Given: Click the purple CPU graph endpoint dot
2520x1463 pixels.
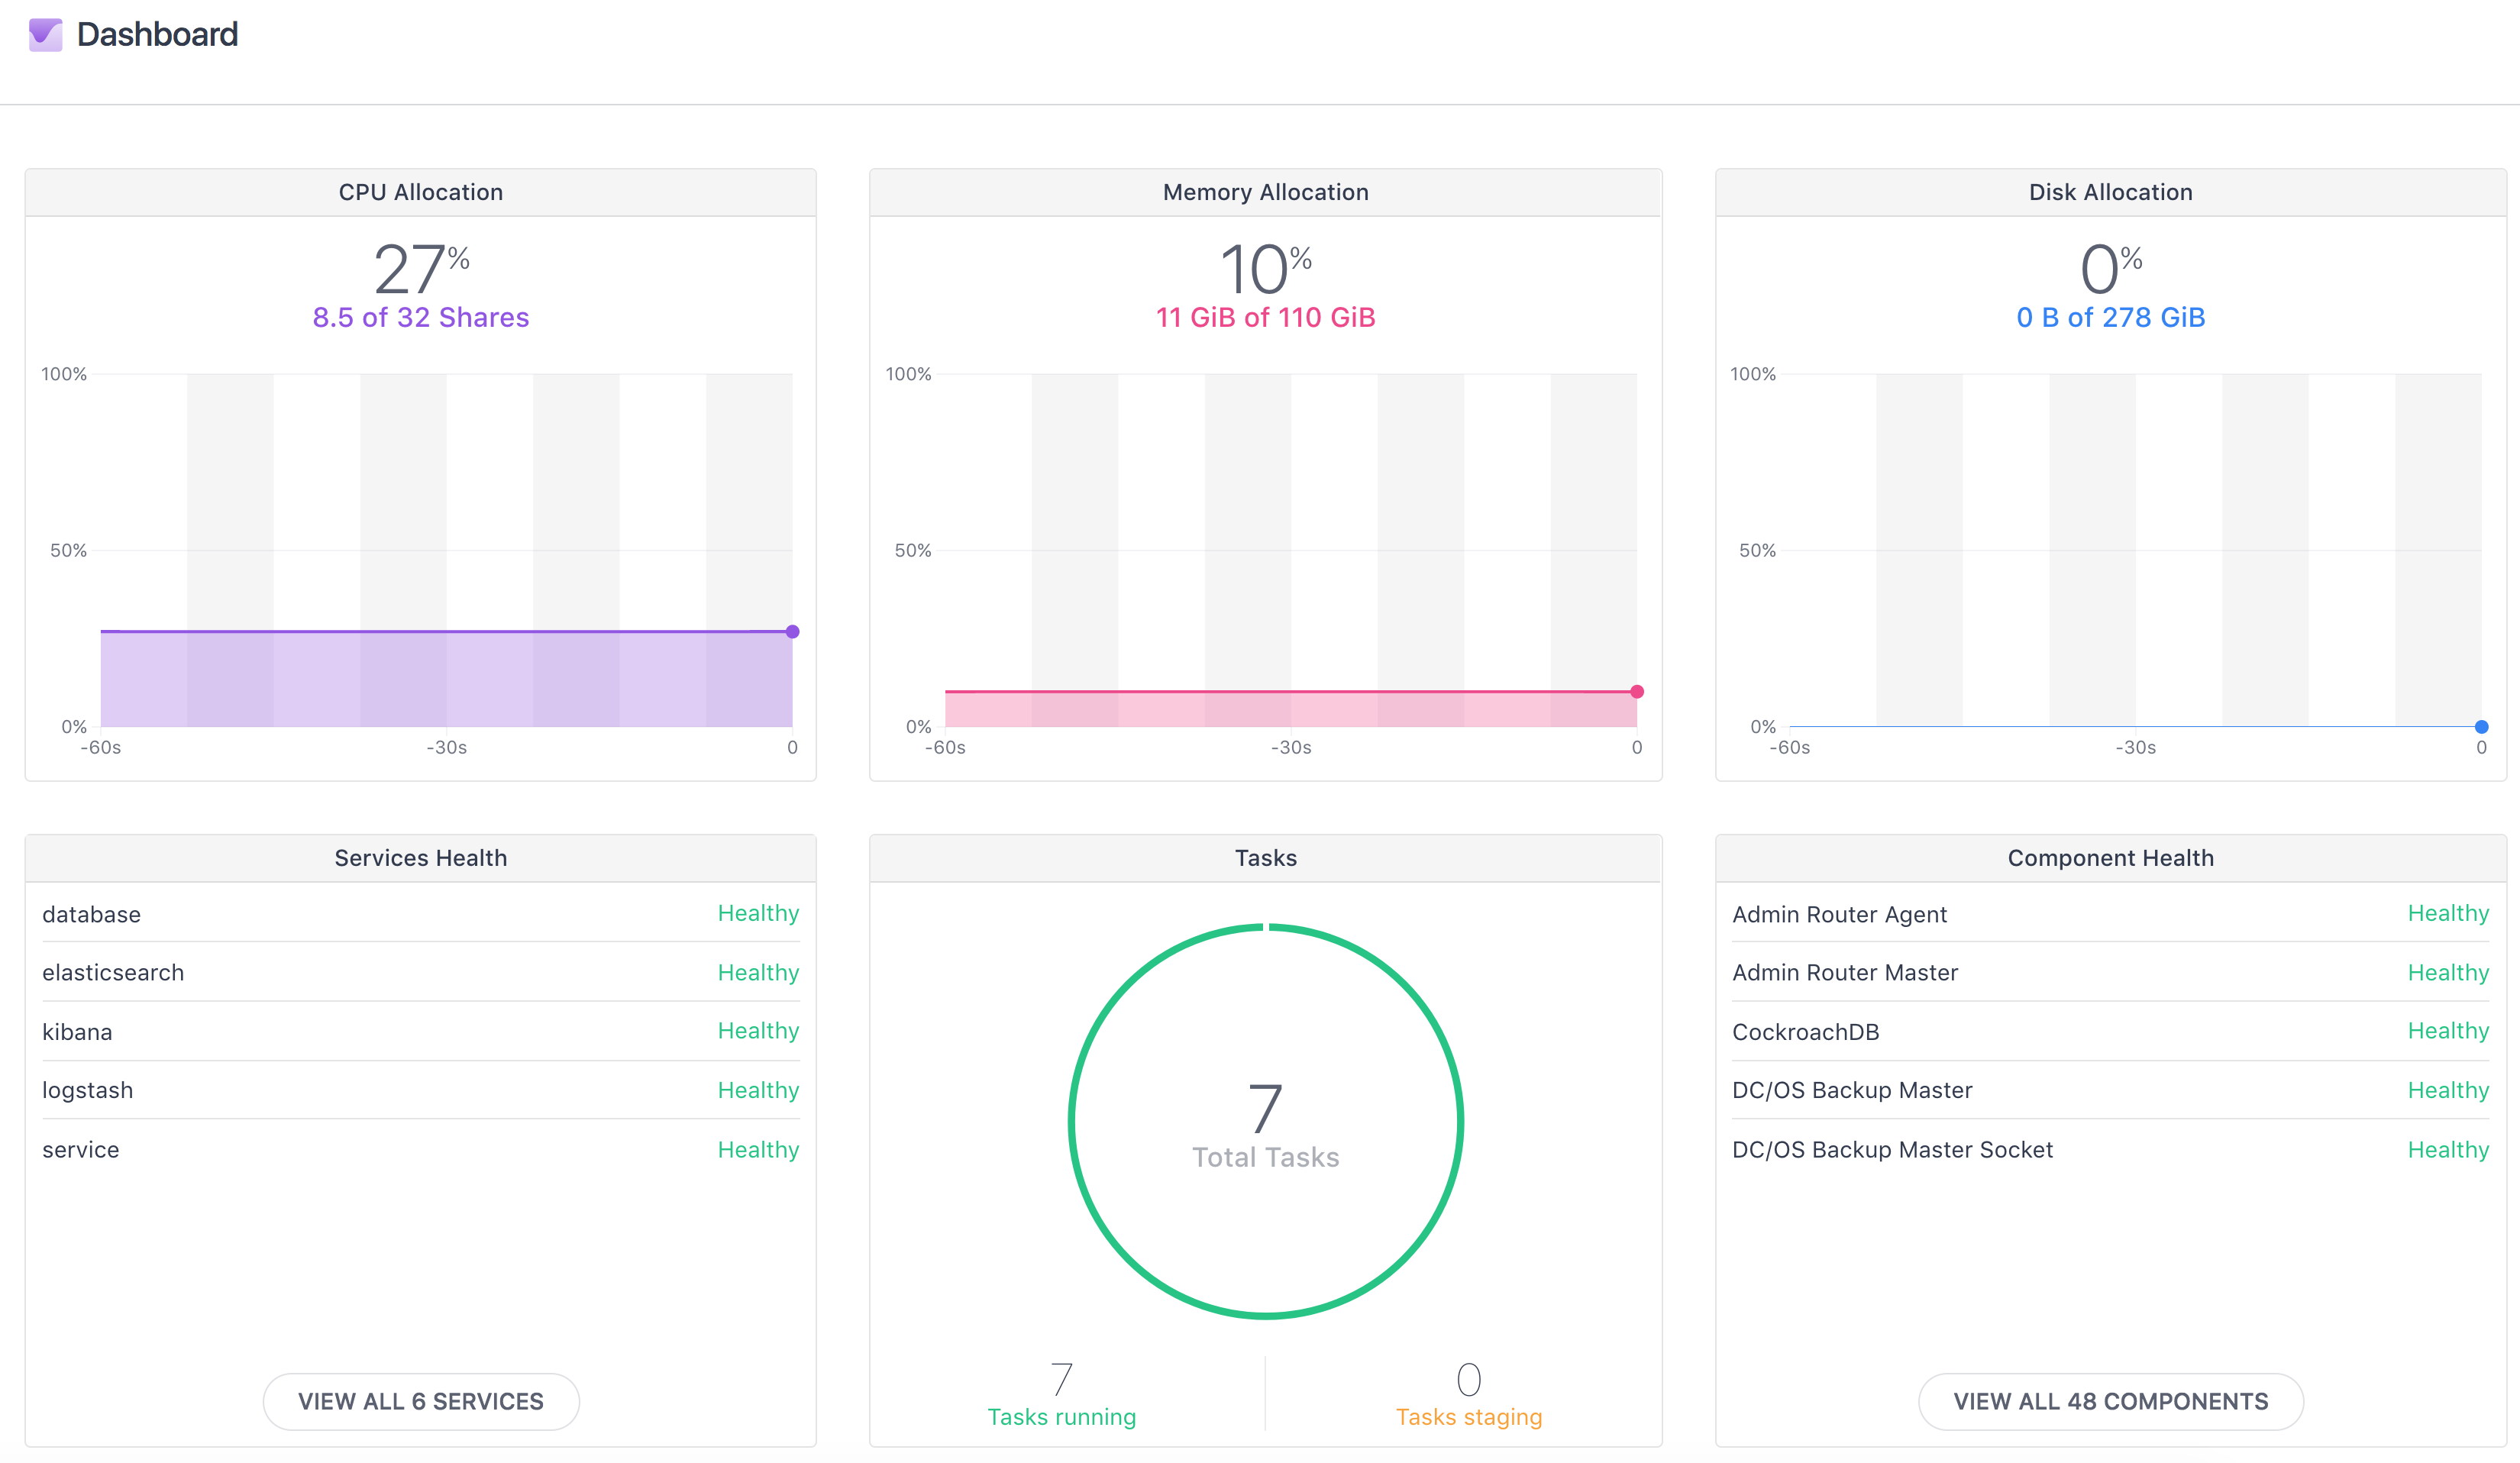Looking at the screenshot, I should [792, 632].
